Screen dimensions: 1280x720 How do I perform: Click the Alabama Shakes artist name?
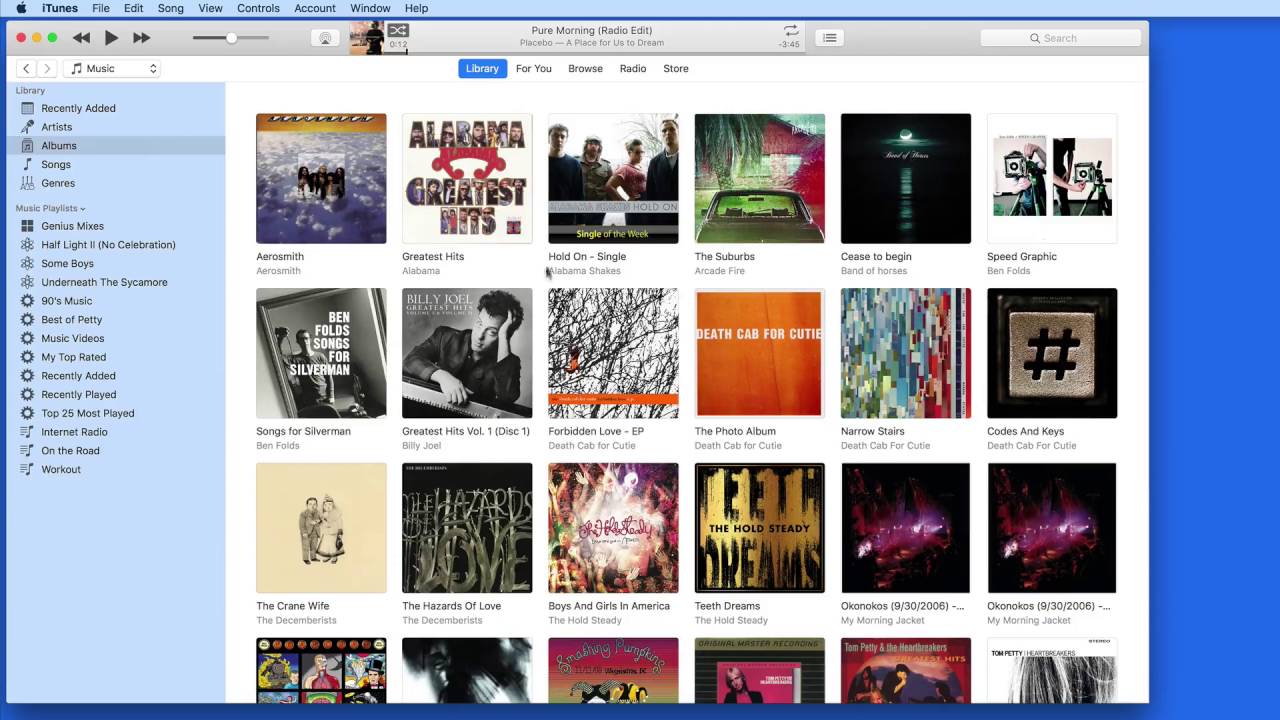pos(585,271)
